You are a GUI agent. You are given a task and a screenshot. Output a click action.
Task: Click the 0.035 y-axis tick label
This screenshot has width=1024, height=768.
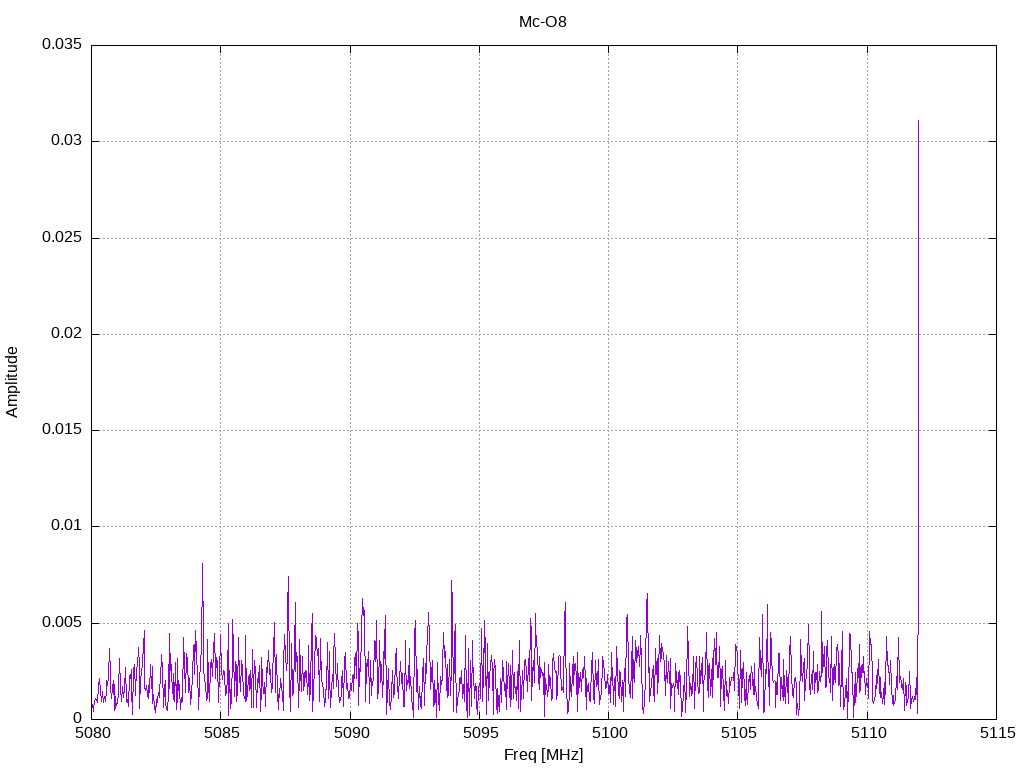pos(61,45)
